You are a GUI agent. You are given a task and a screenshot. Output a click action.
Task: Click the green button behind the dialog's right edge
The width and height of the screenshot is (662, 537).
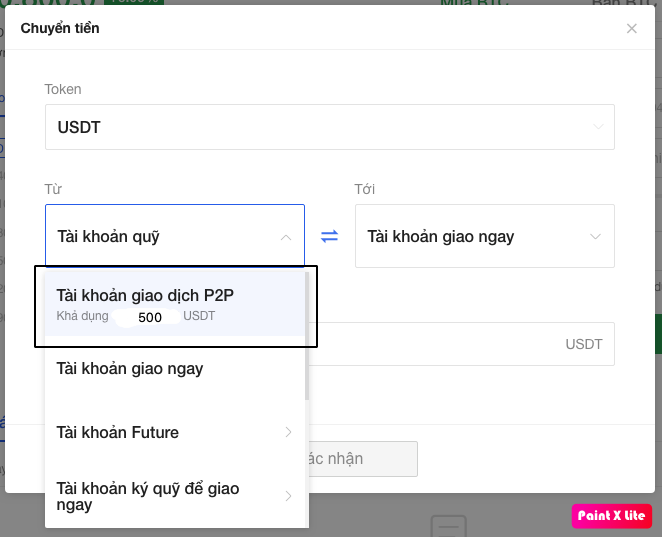[657, 335]
